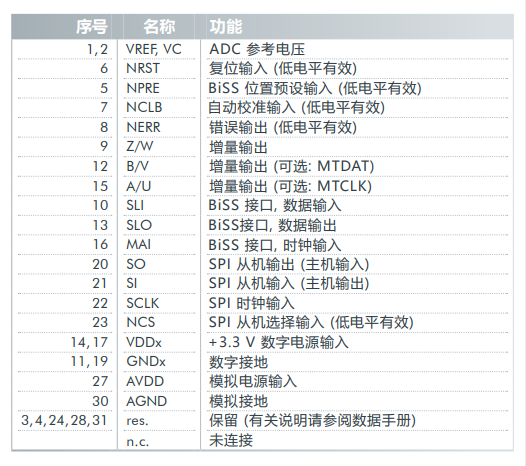
Task: Select the NPRE row name
Action: pos(143,88)
